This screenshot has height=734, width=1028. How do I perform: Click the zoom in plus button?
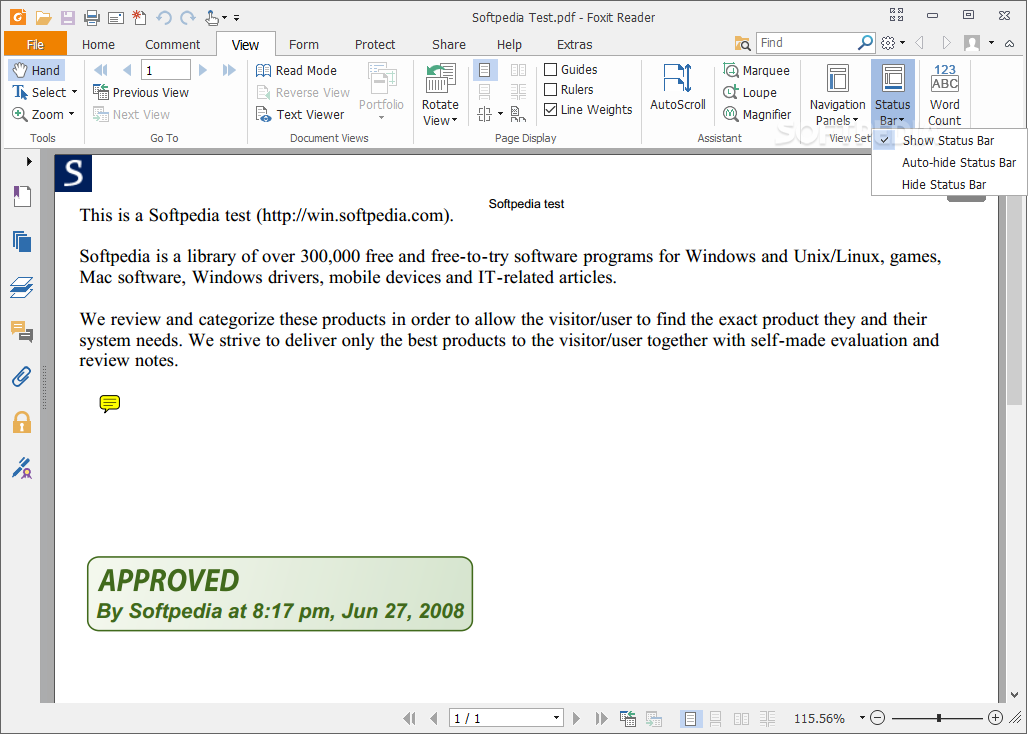tap(995, 718)
